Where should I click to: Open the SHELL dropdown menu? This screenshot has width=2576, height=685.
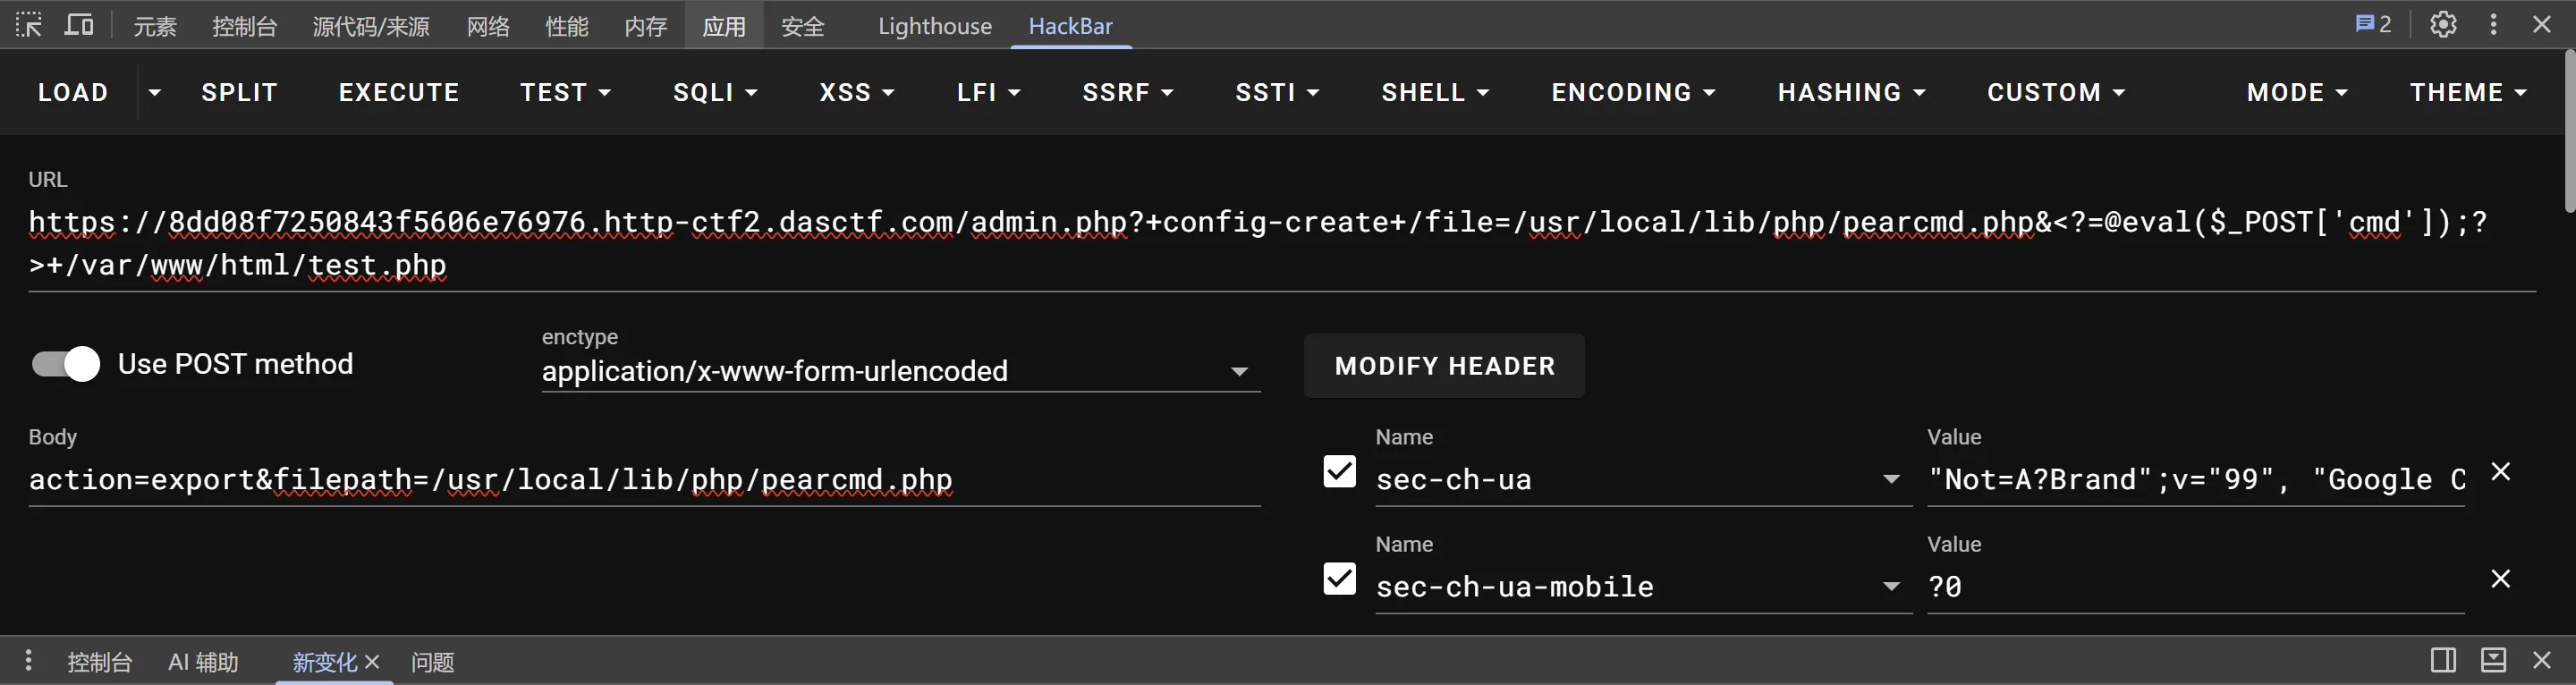[x=1435, y=92]
